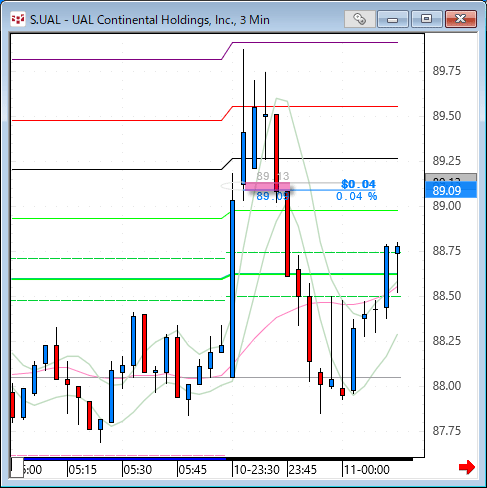
Task: Click the 05:30 time axis label
Action: click(x=138, y=470)
